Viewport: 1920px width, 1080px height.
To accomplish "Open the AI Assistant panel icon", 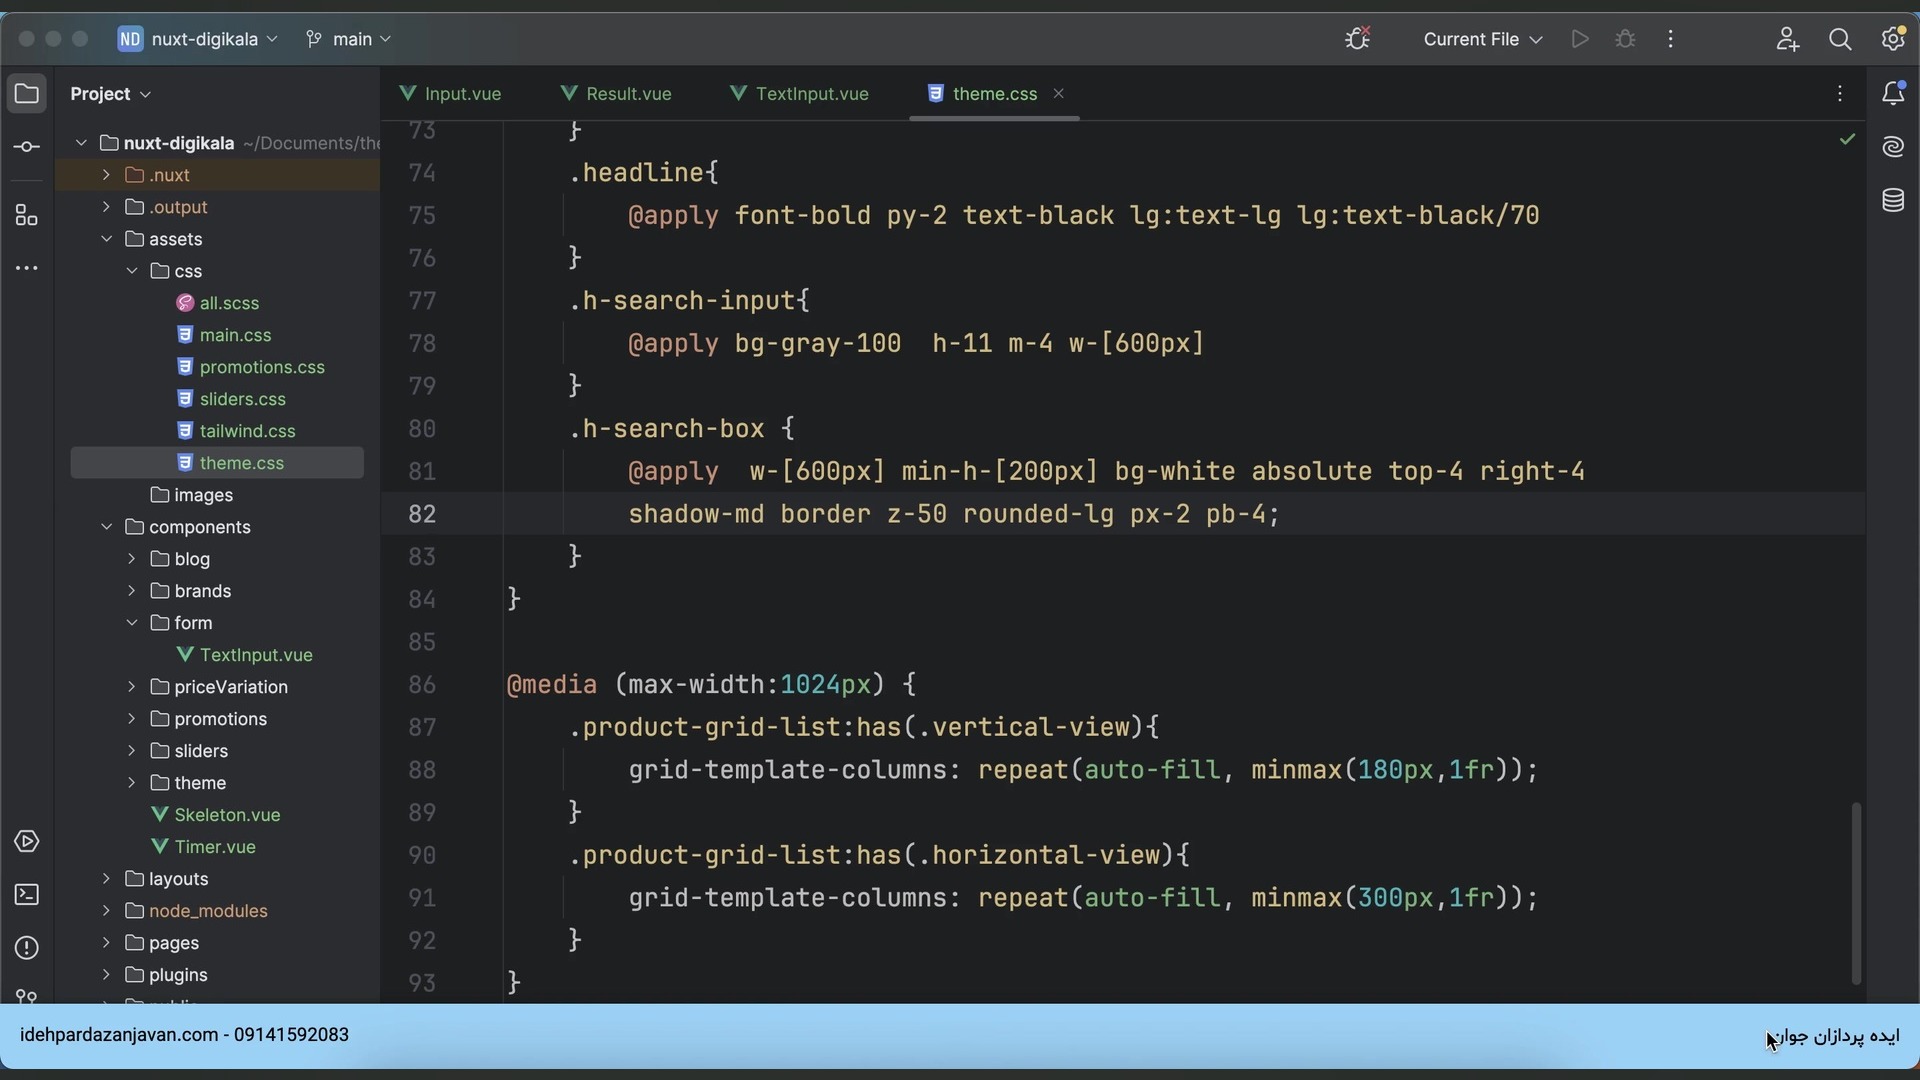I will pyautogui.click(x=1893, y=147).
